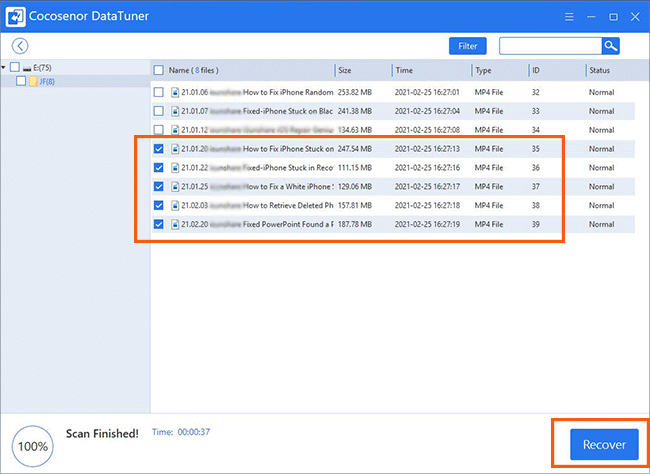
Task: Click the 2021-02-25 16:27:19 time cell
Action: pyautogui.click(x=427, y=224)
